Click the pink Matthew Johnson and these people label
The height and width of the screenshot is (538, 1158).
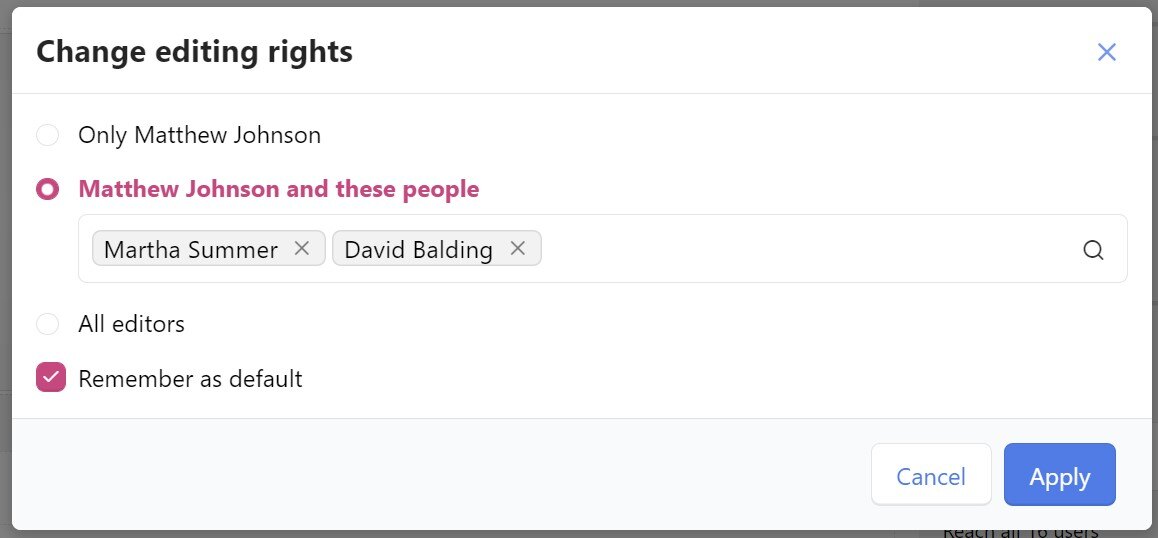click(x=278, y=189)
